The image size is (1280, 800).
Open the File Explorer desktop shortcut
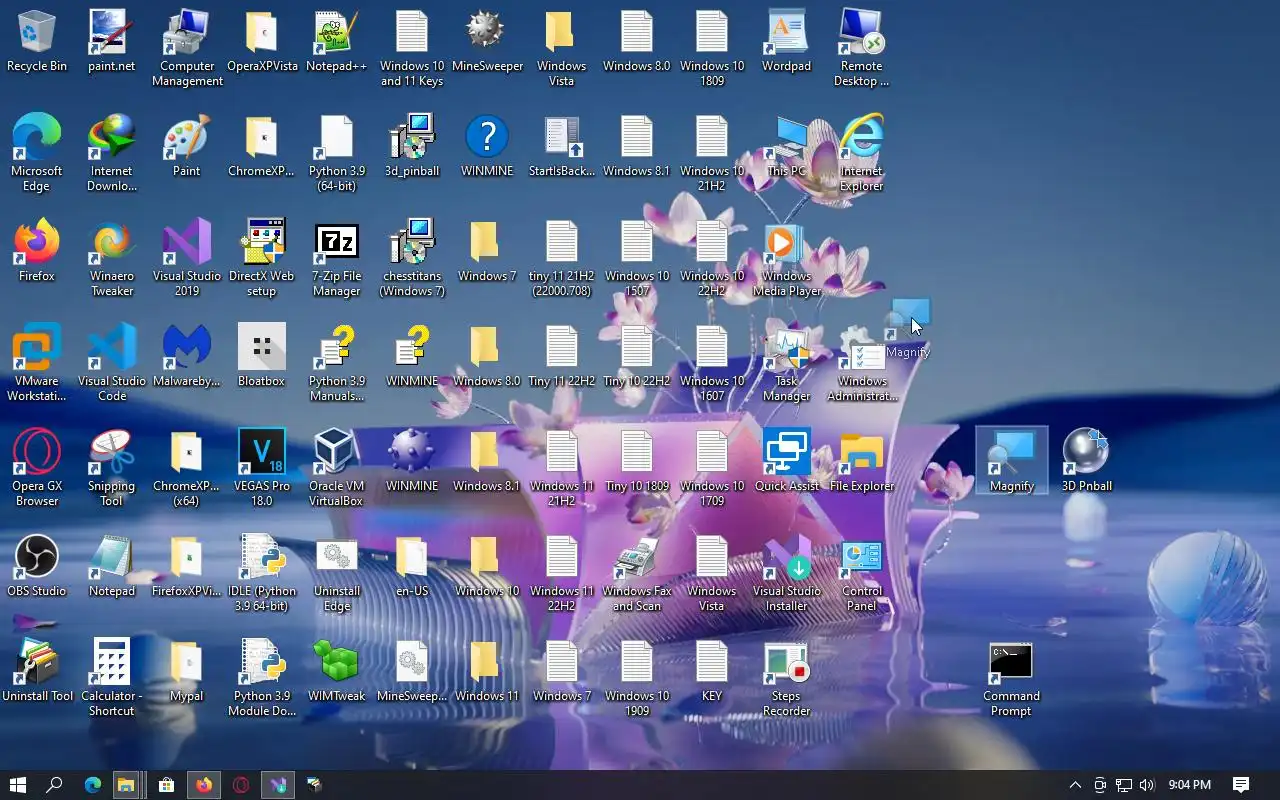[x=862, y=462]
